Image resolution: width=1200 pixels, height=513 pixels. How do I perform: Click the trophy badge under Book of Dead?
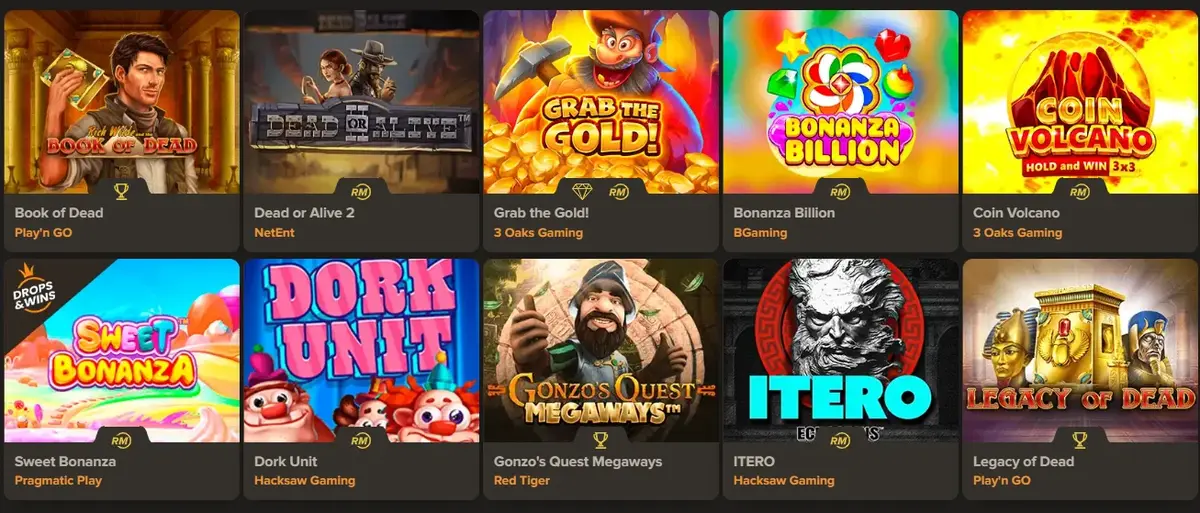pos(122,190)
